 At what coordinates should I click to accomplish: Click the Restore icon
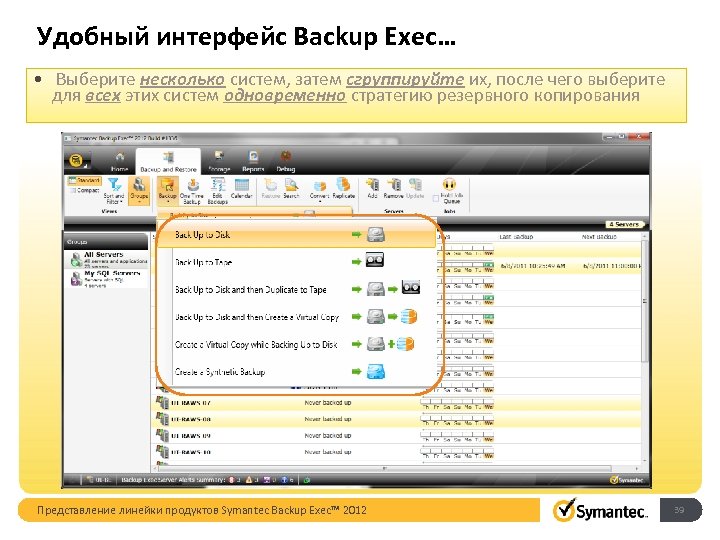pos(270,189)
